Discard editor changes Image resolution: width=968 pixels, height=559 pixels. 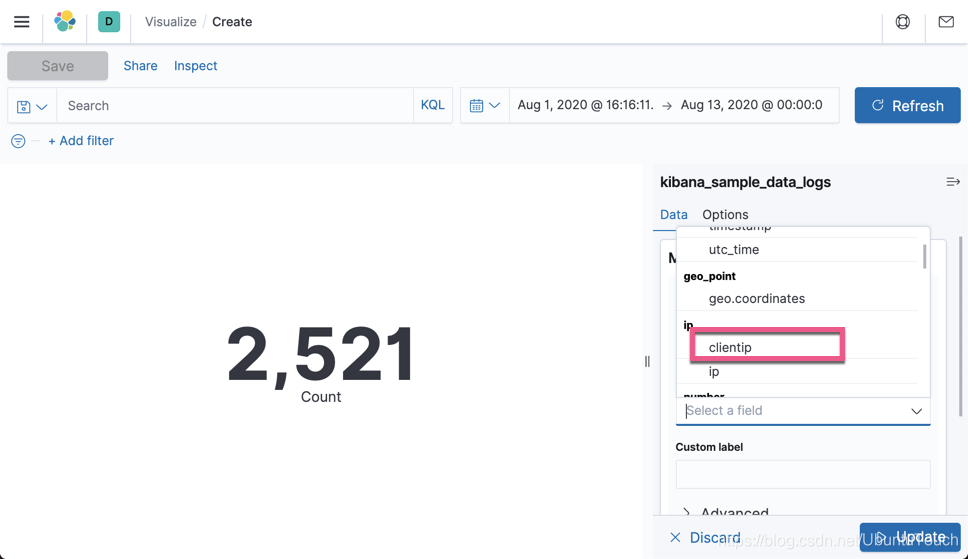pyautogui.click(x=705, y=537)
